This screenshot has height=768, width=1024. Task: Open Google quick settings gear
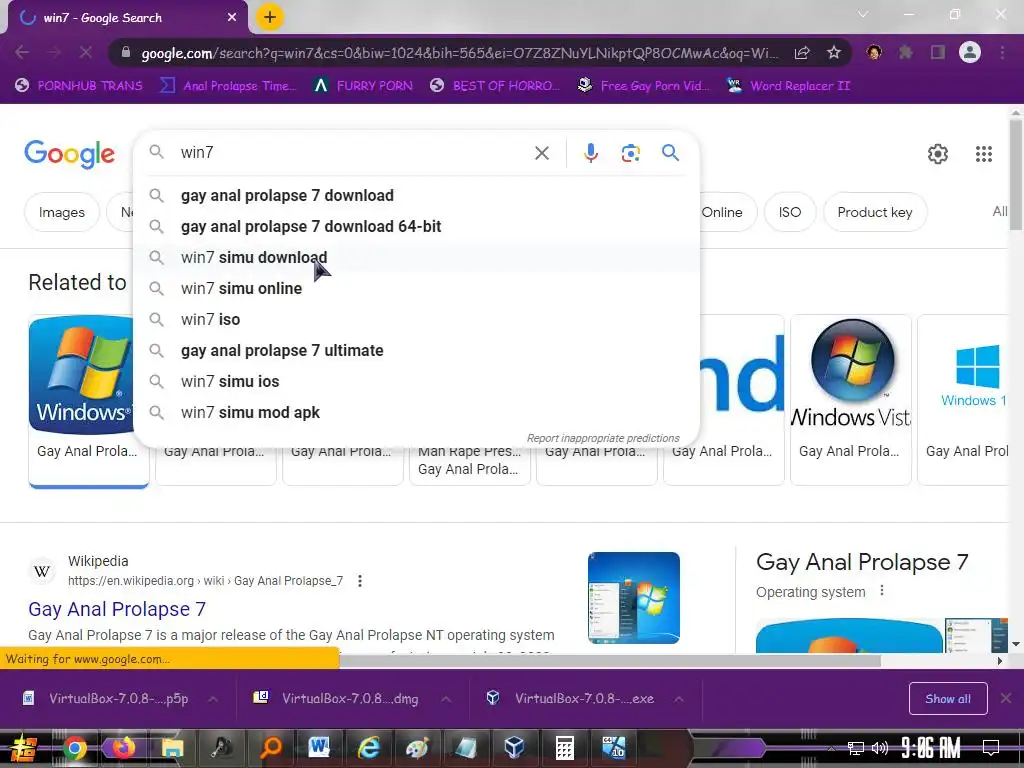point(938,154)
